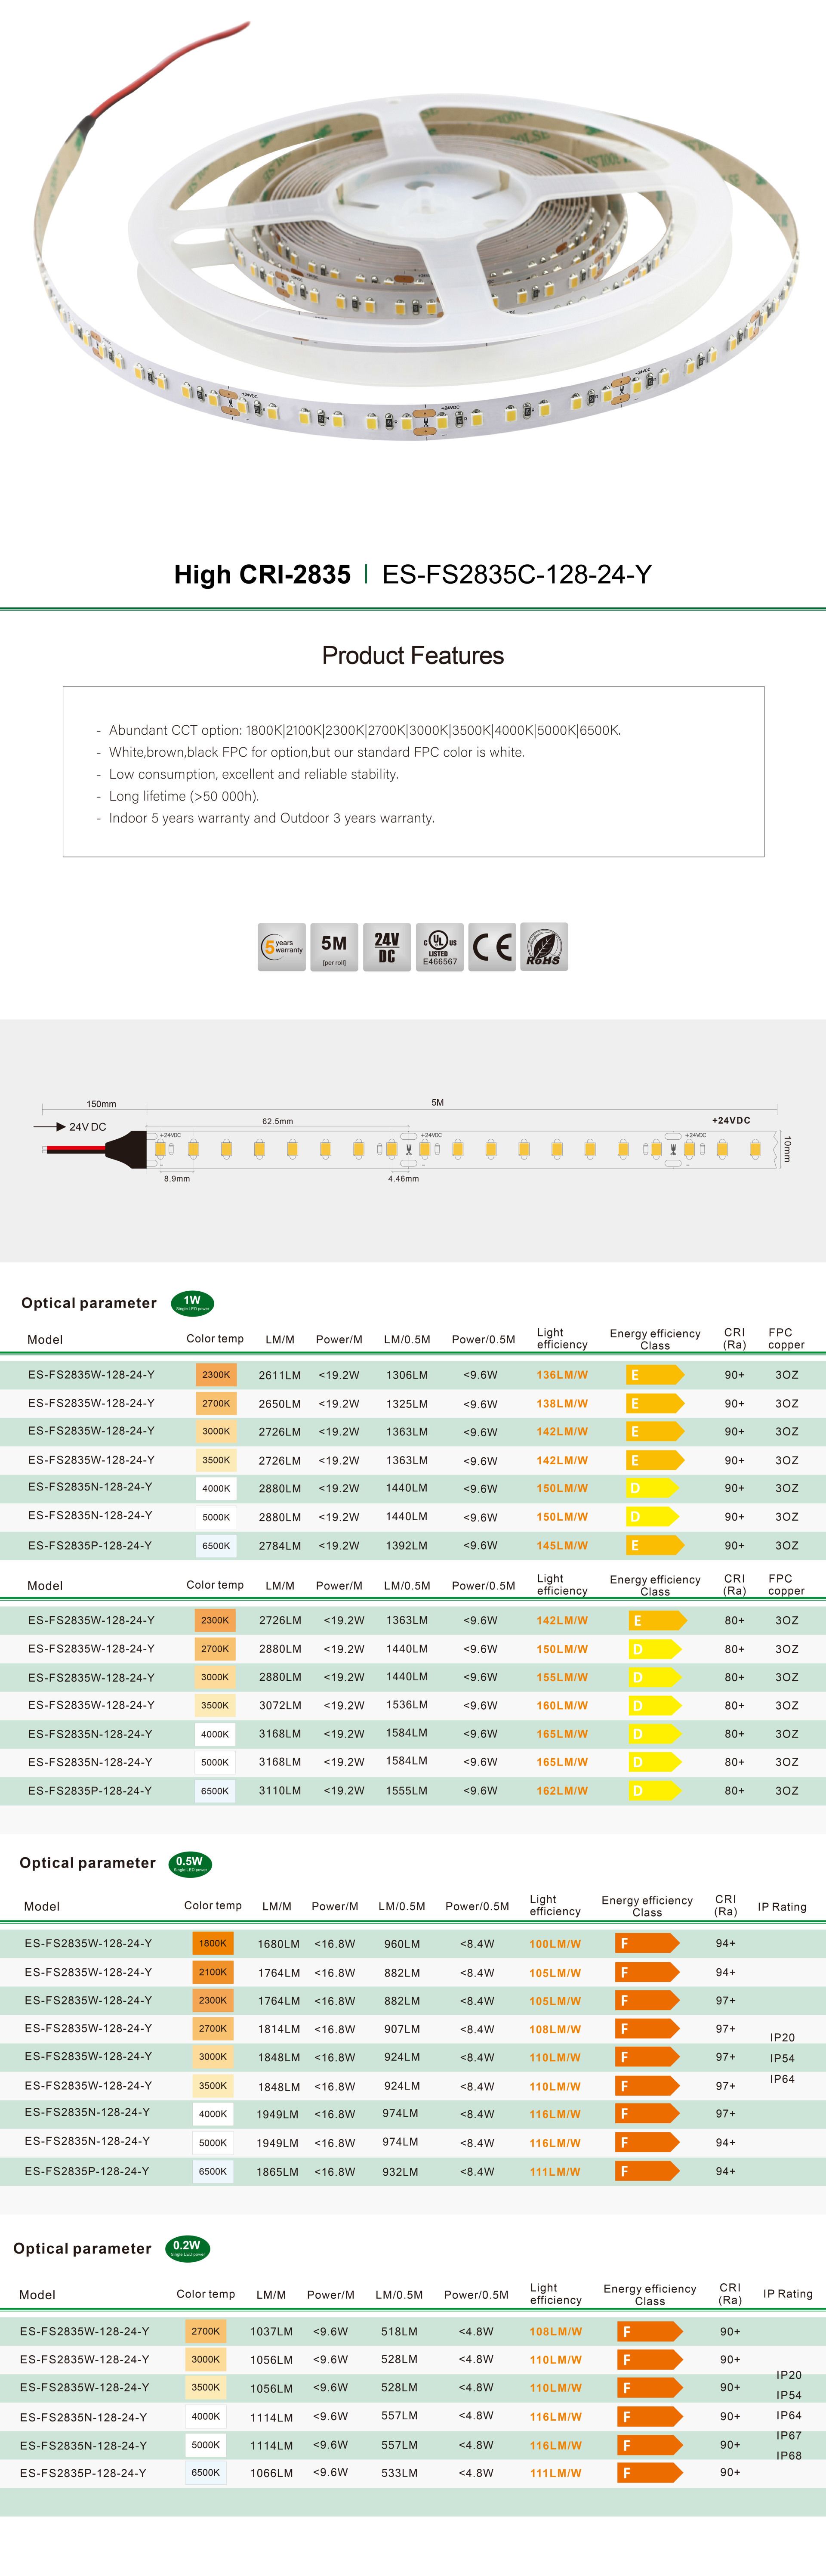Click the 932LM value
The width and height of the screenshot is (826, 2576).
tap(402, 2172)
